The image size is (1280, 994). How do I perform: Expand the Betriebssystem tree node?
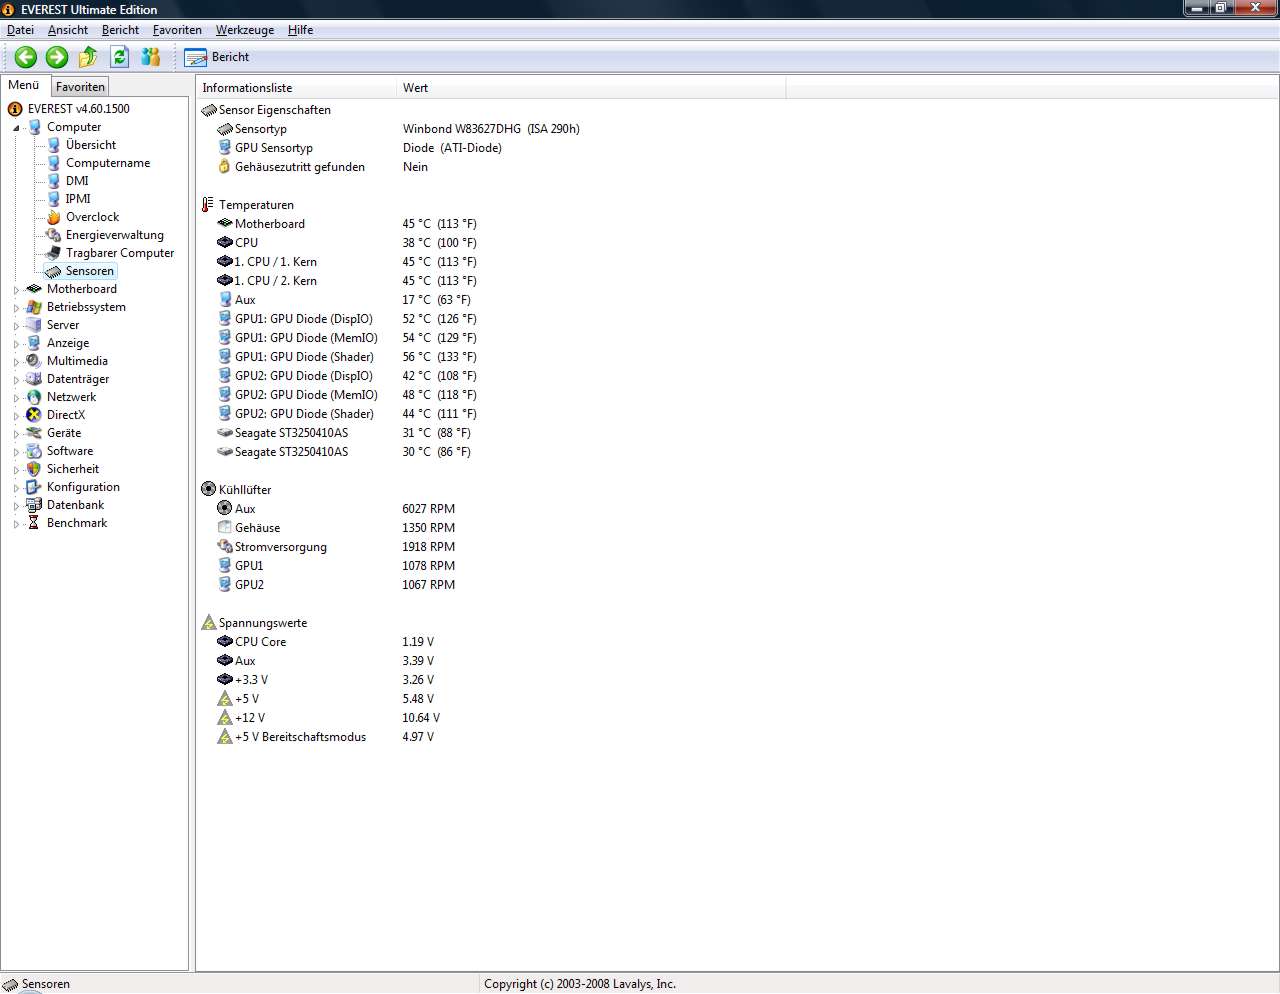pos(16,308)
